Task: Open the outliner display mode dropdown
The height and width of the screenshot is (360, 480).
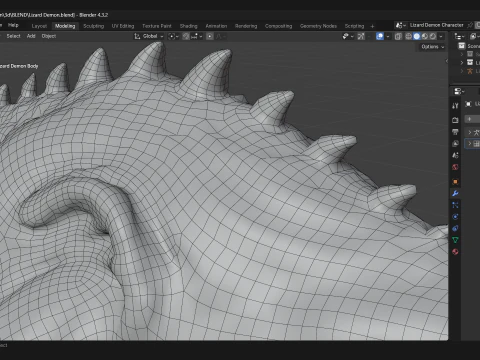Action: click(473, 36)
